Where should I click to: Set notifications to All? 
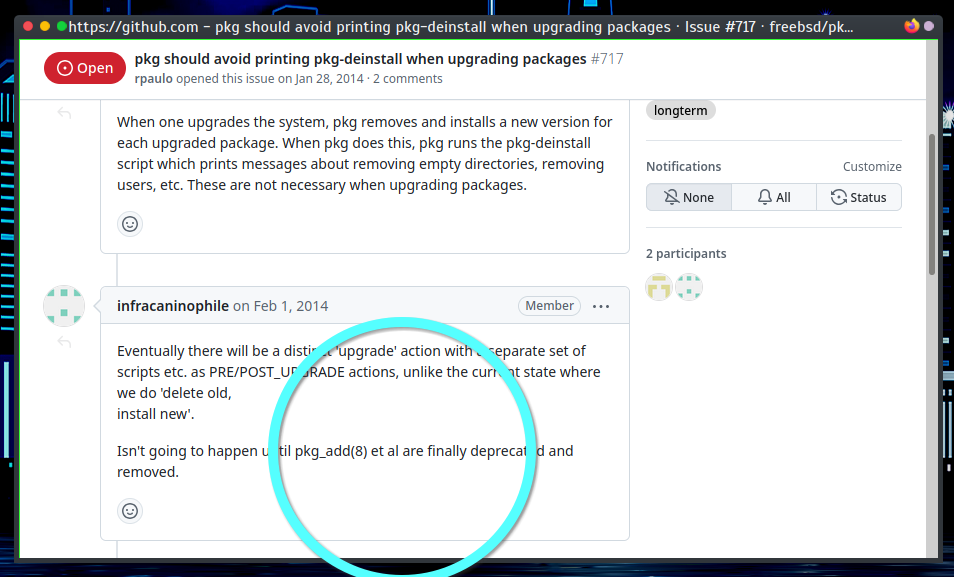click(774, 197)
